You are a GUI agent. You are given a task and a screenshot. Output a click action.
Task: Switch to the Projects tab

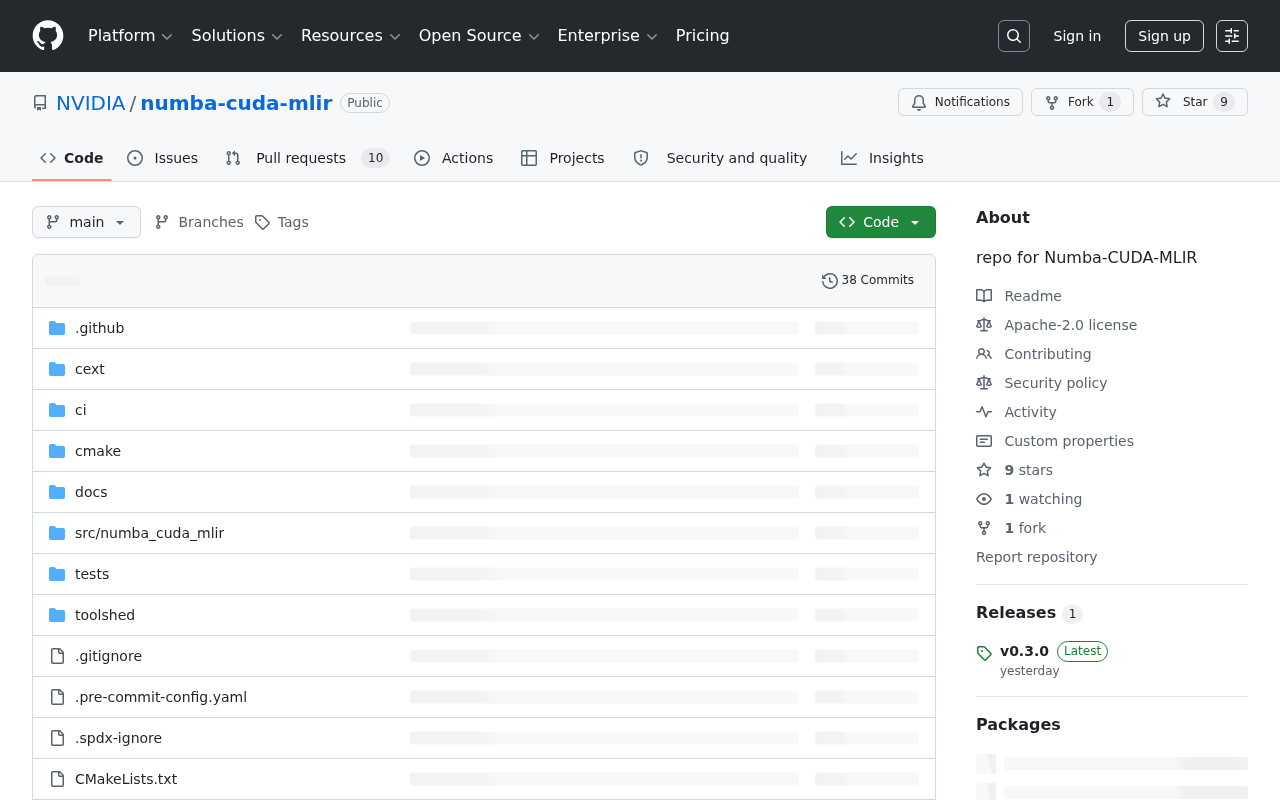tap(563, 158)
